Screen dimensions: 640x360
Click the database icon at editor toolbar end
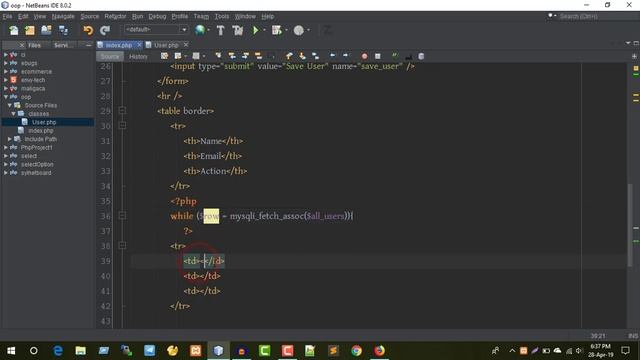tap(421, 56)
